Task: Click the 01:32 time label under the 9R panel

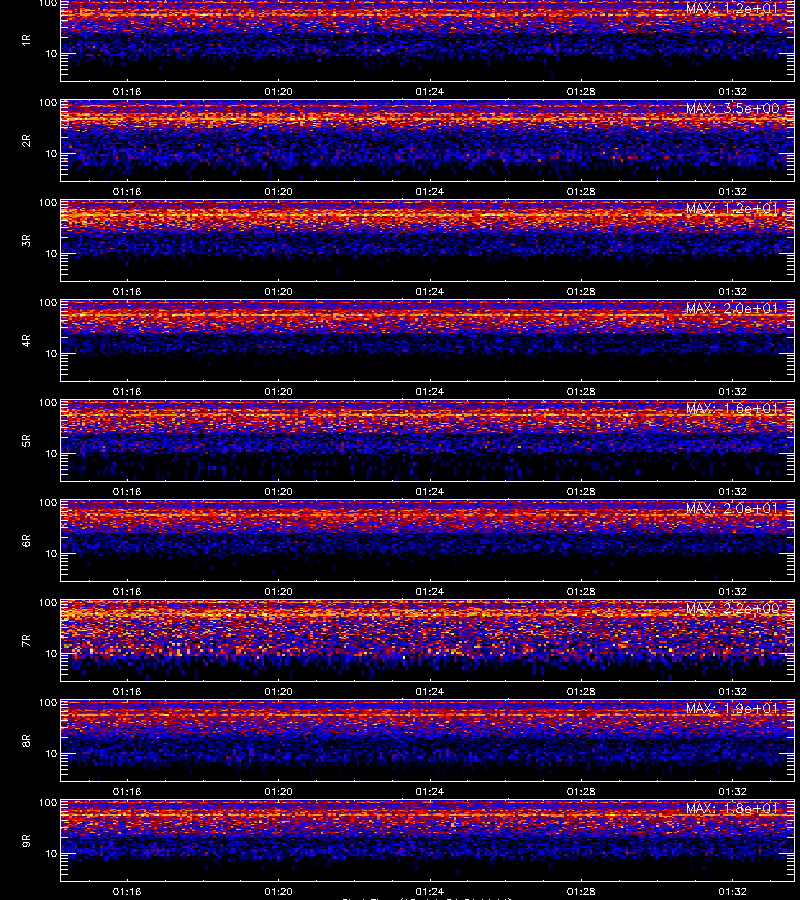Action: pyautogui.click(x=732, y=891)
